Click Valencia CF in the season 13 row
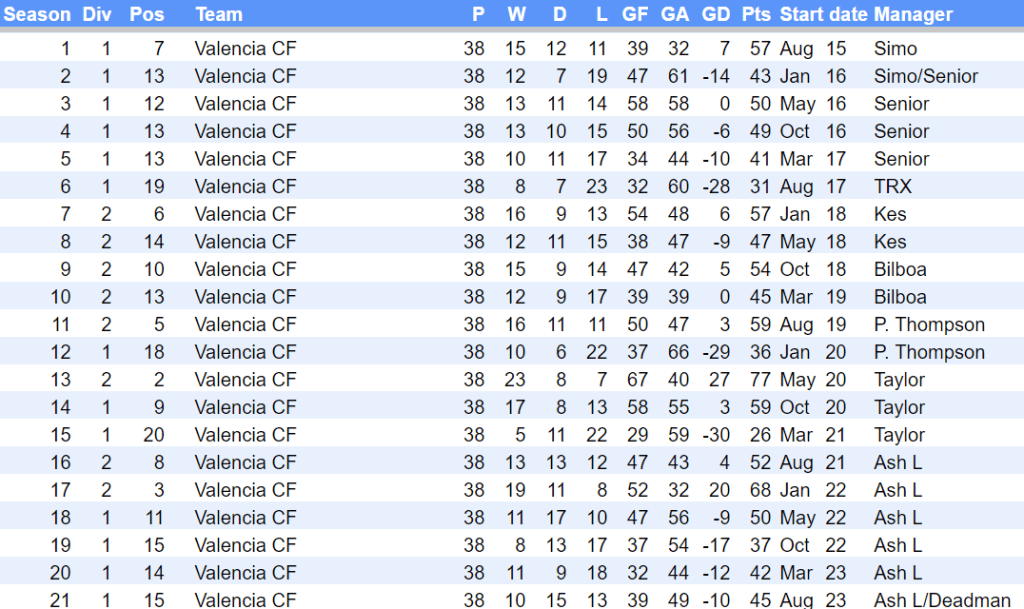Screen dimensions: 1024x609 click(246, 379)
